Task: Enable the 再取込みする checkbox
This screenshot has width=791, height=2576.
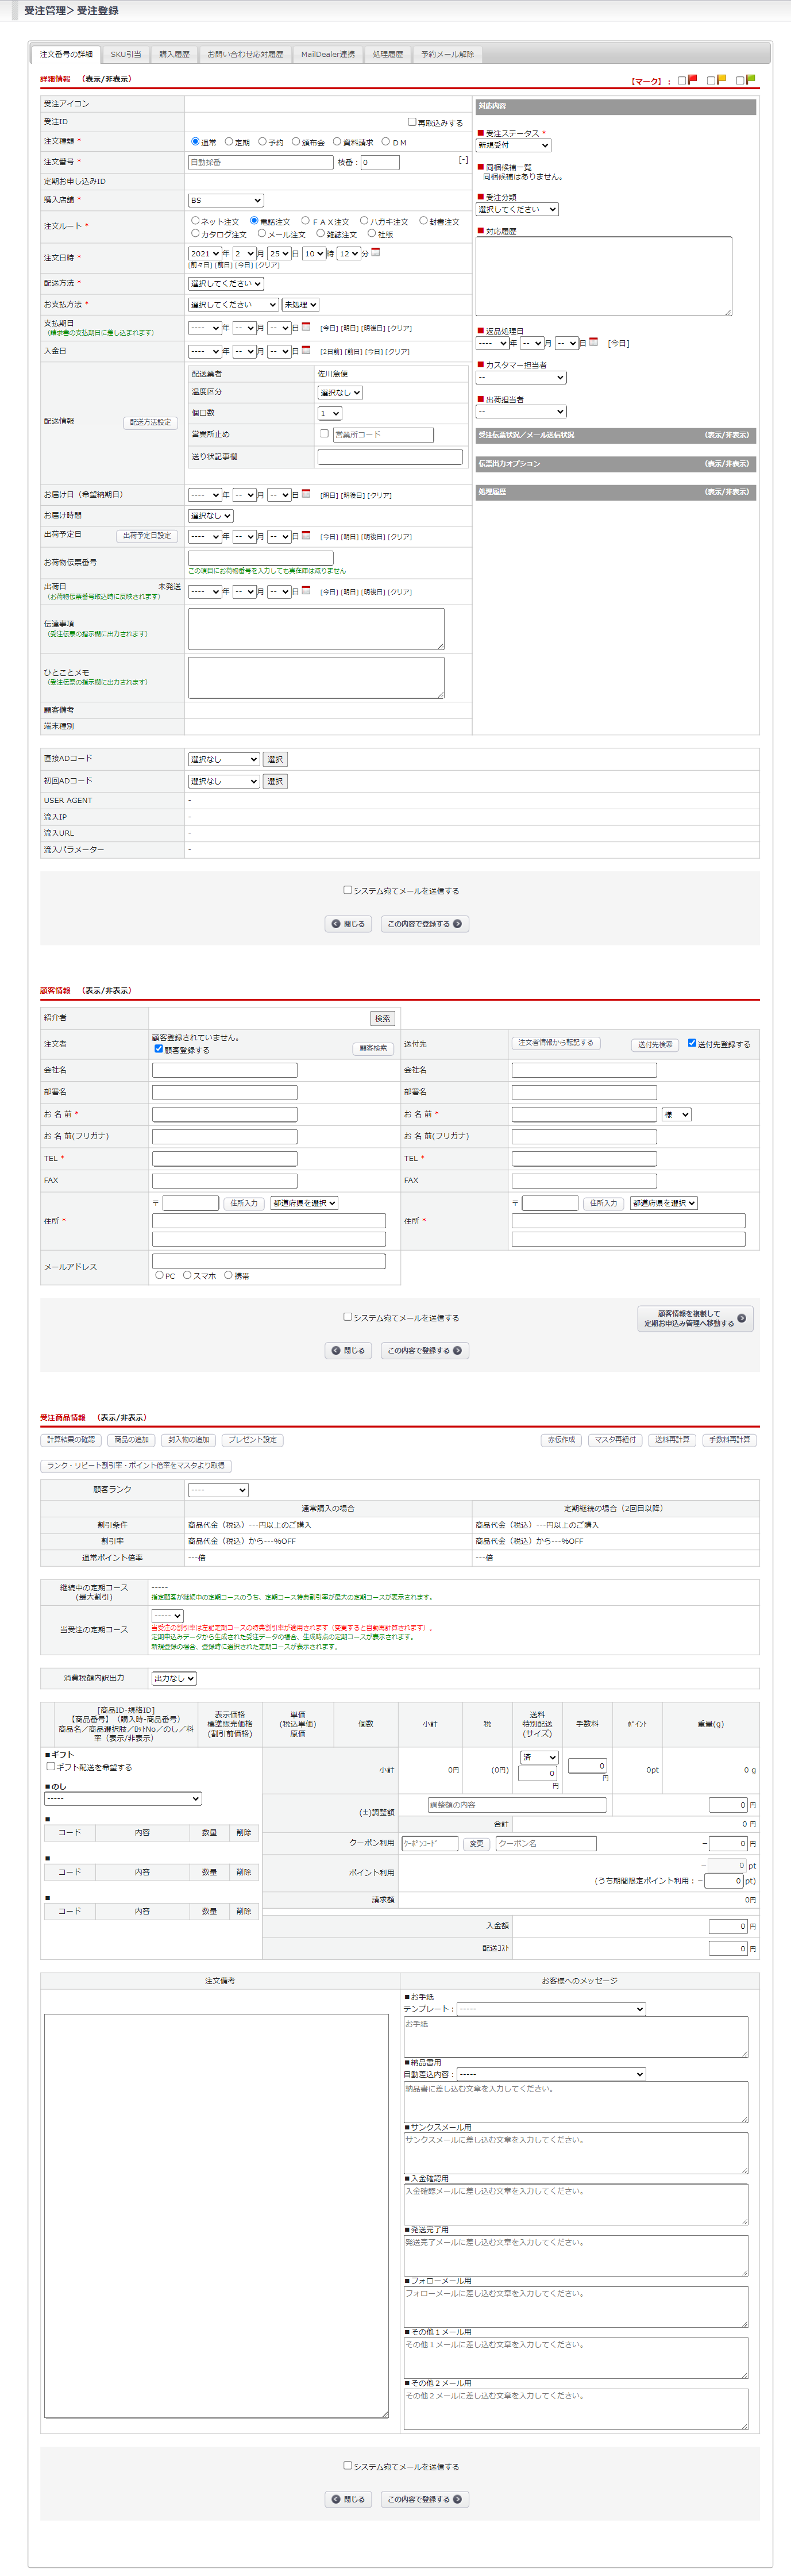Action: tap(412, 122)
